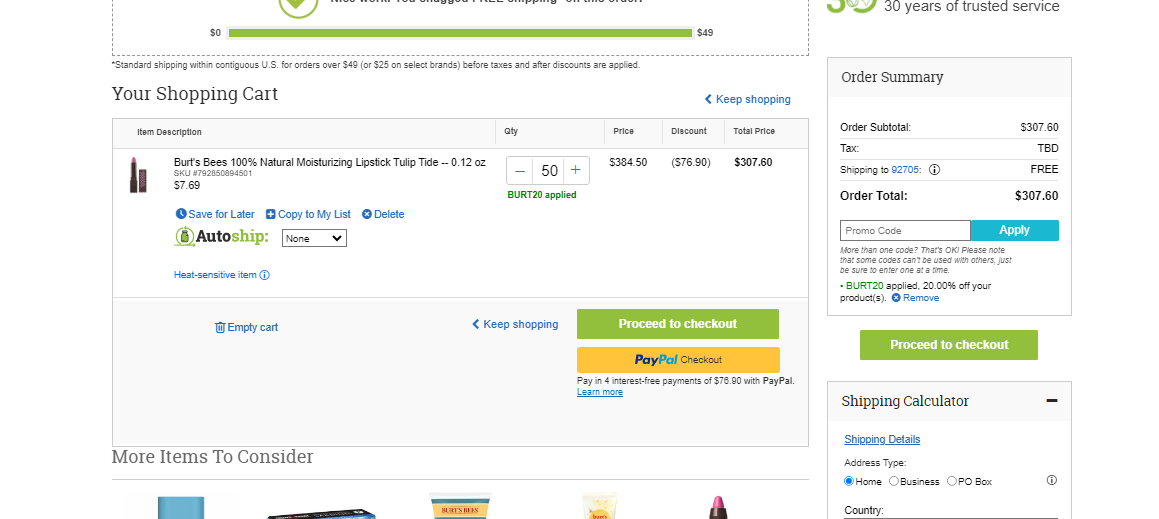Remove the BURT20 promo code
Viewport: 1159px width, 519px height.
[915, 298]
